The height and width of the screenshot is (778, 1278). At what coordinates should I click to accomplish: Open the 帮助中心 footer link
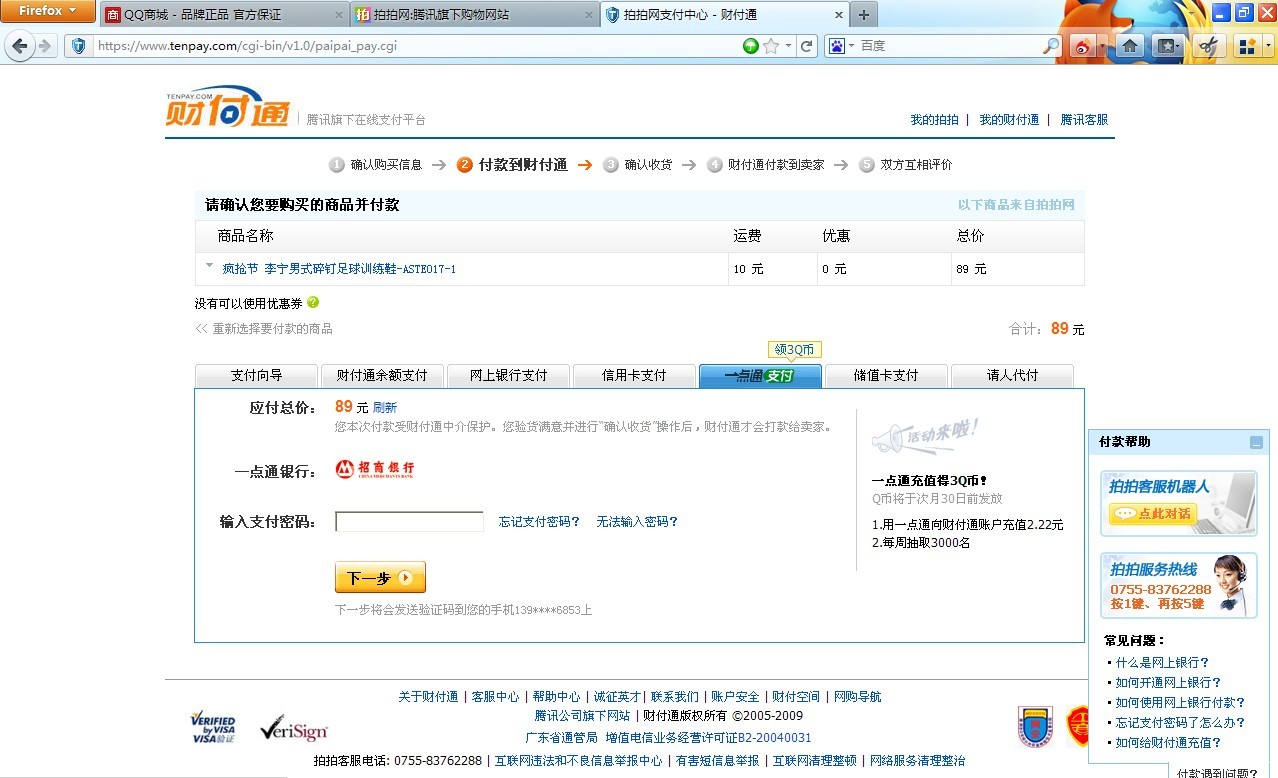(556, 697)
